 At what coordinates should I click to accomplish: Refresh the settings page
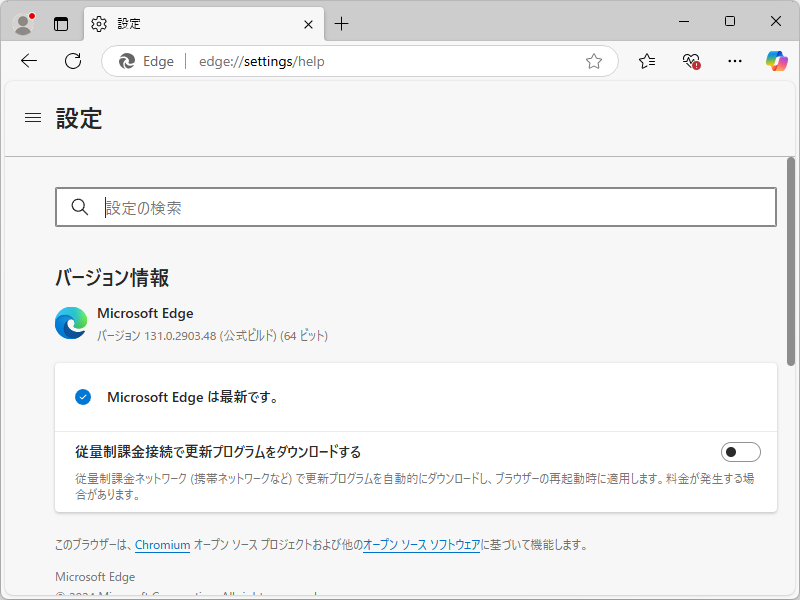72,61
